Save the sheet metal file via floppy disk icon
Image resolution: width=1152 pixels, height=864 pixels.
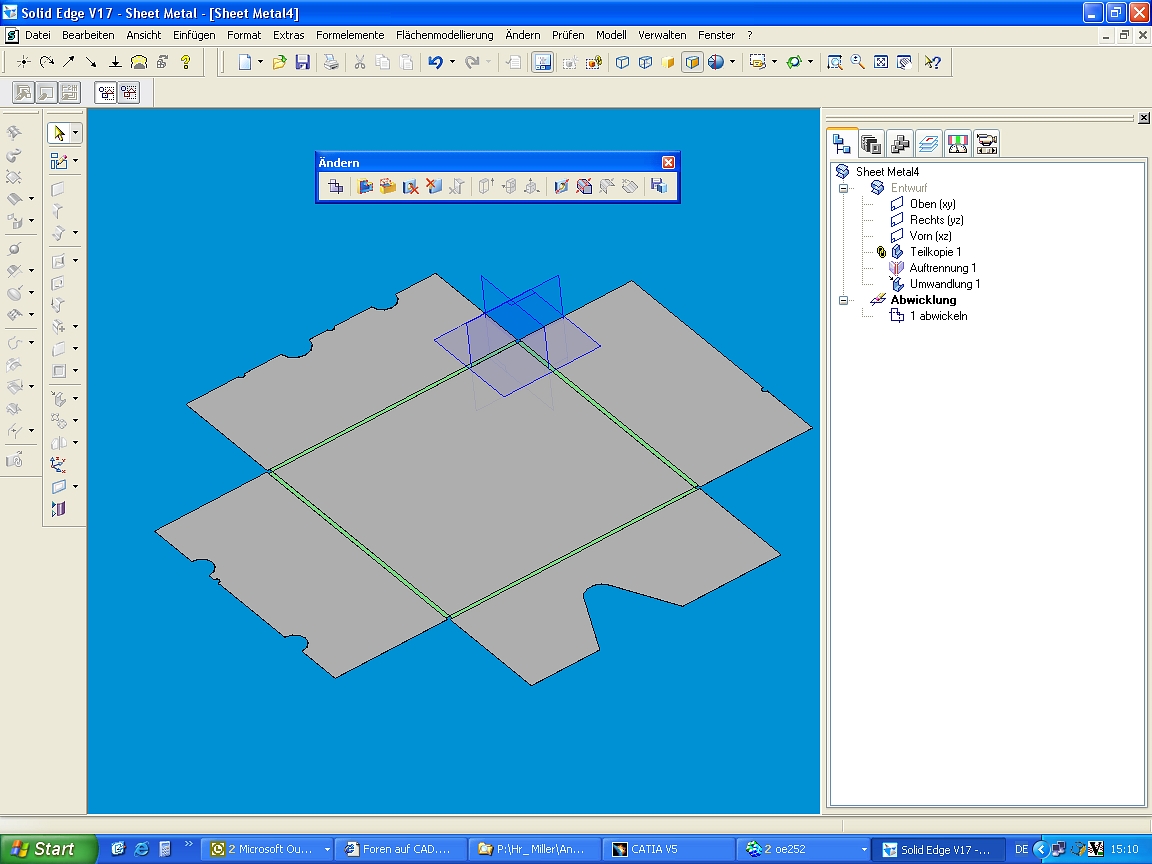pyautogui.click(x=302, y=62)
